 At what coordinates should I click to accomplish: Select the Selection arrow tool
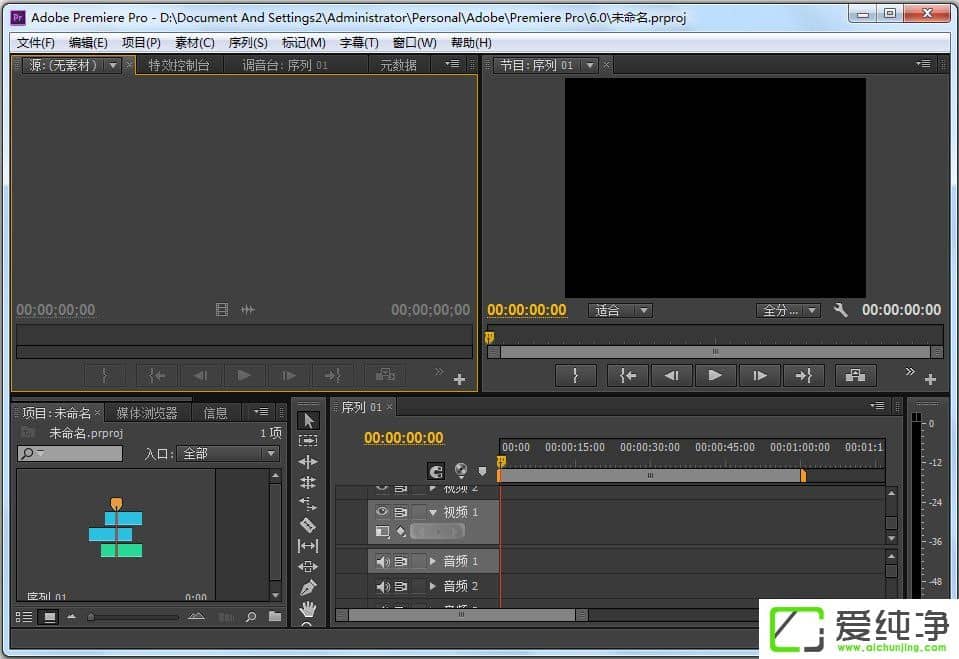[x=308, y=420]
